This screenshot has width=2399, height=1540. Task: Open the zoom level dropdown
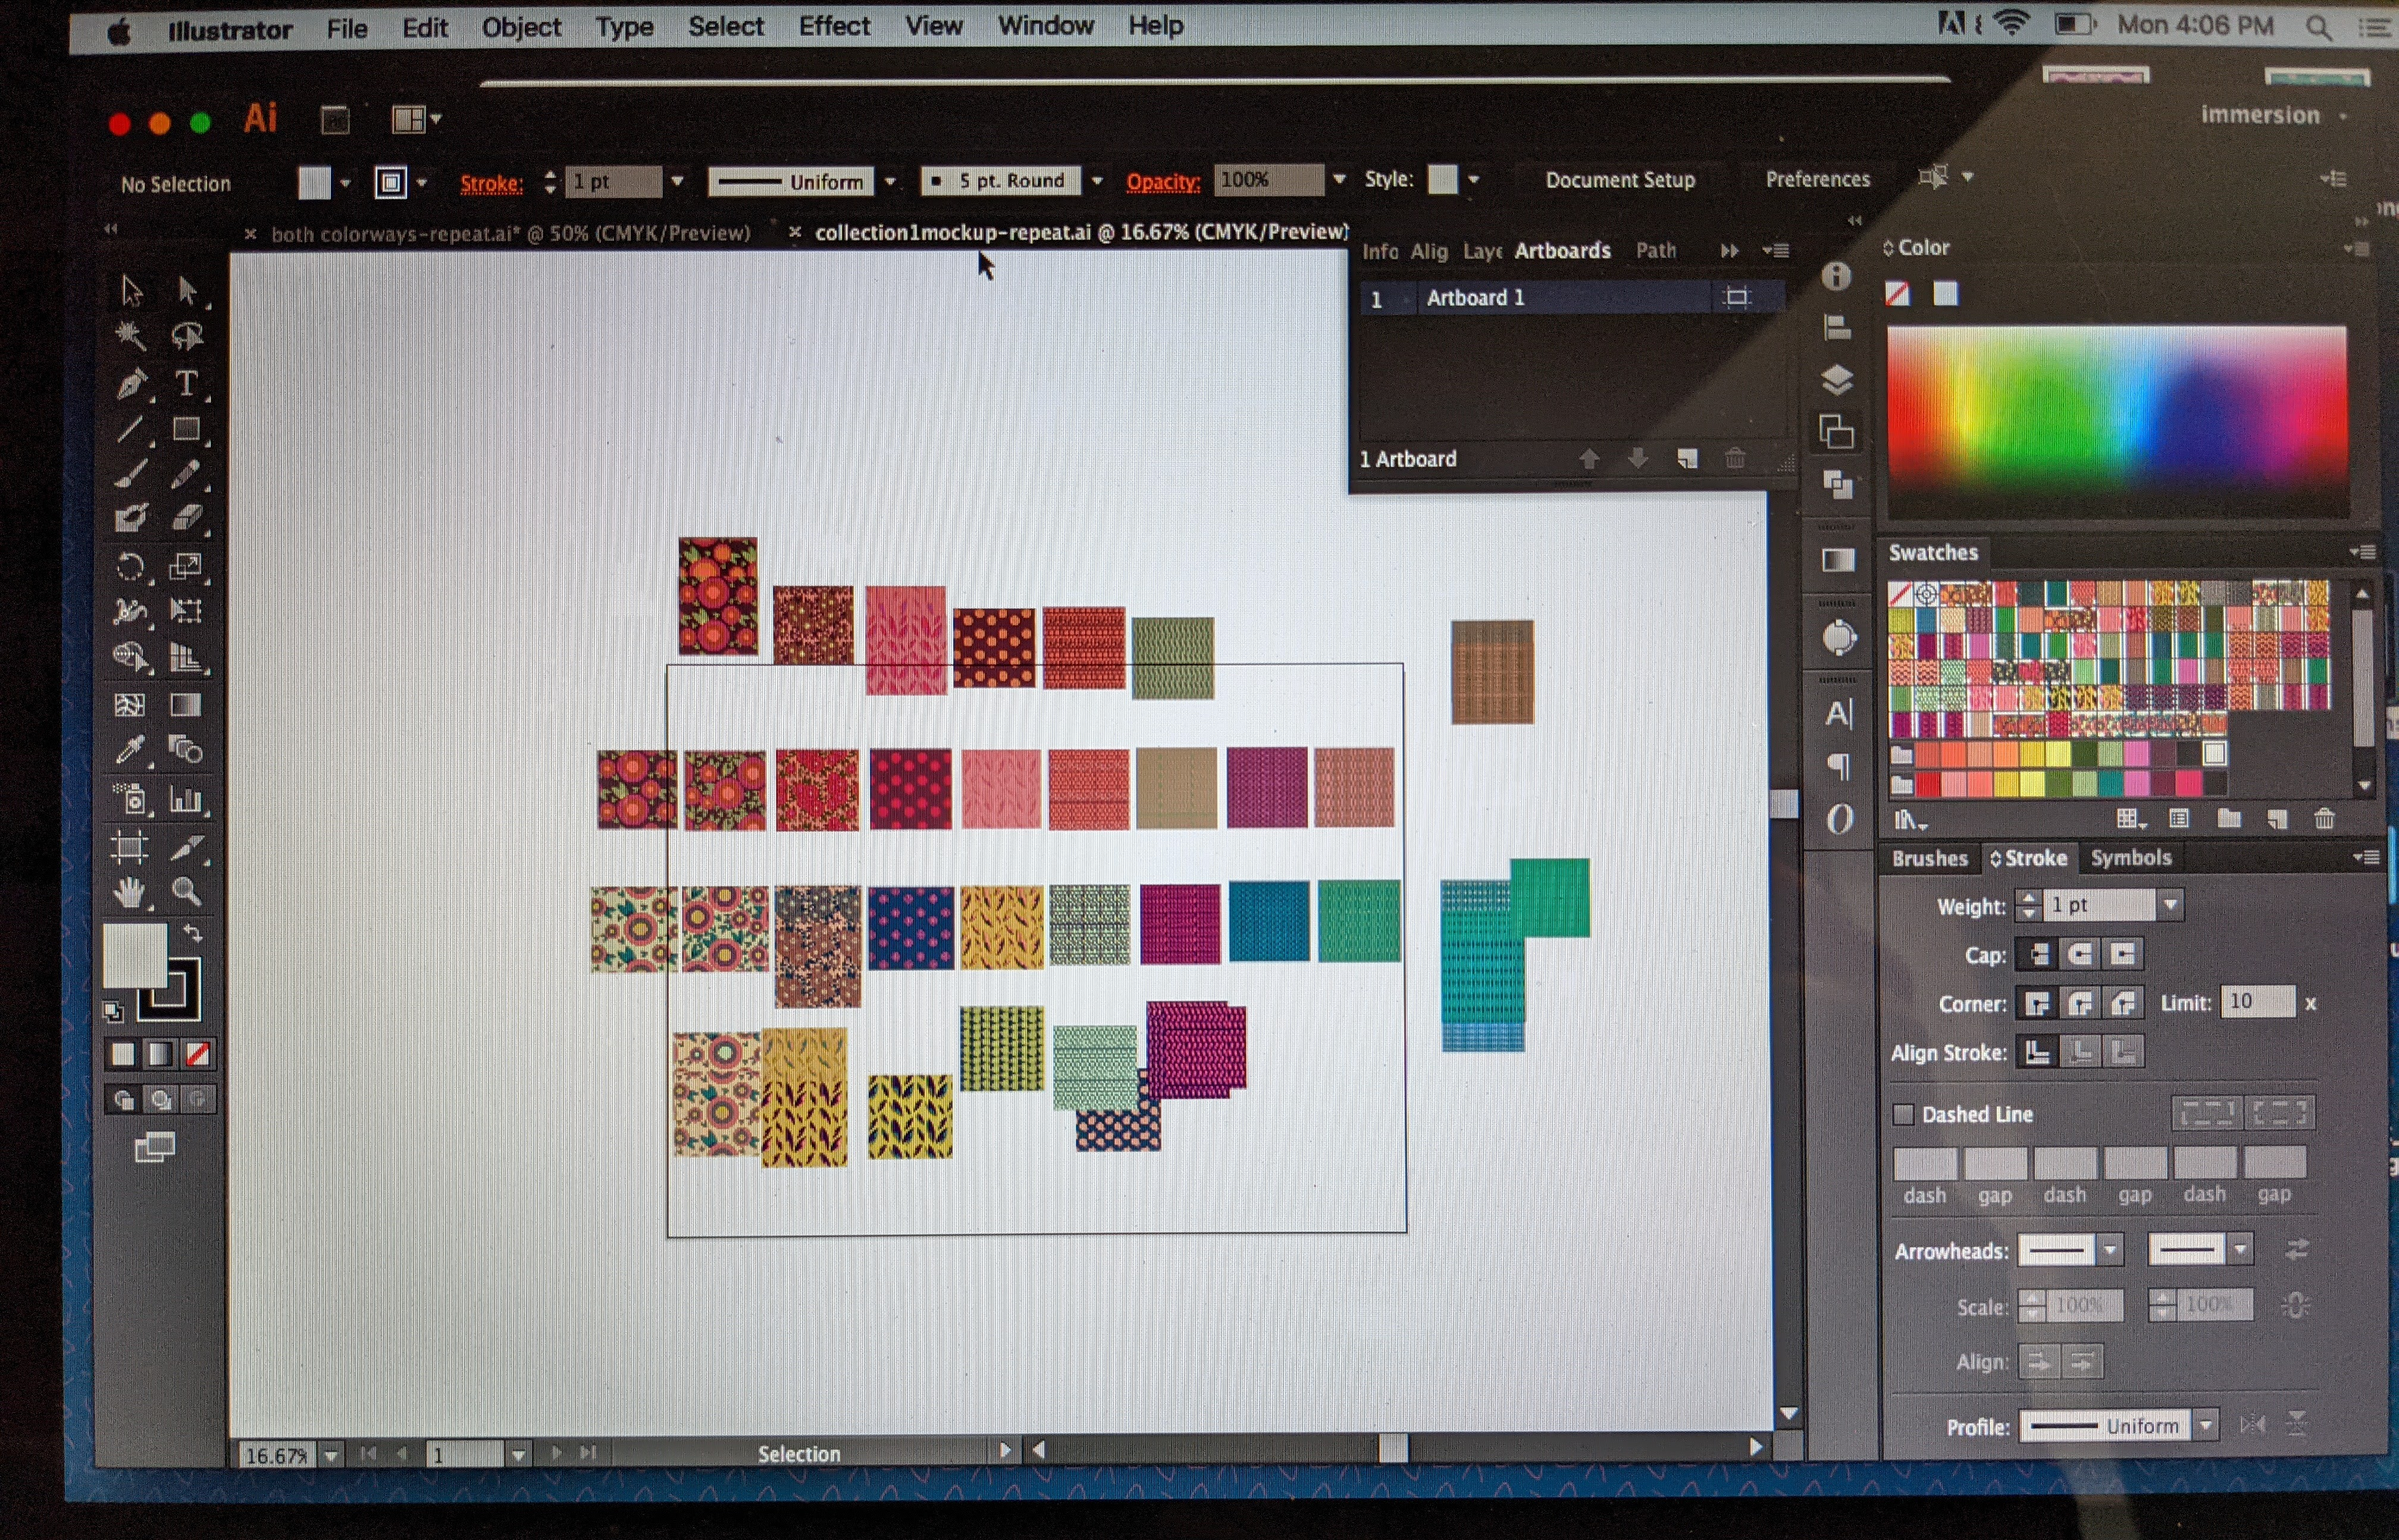331,1455
